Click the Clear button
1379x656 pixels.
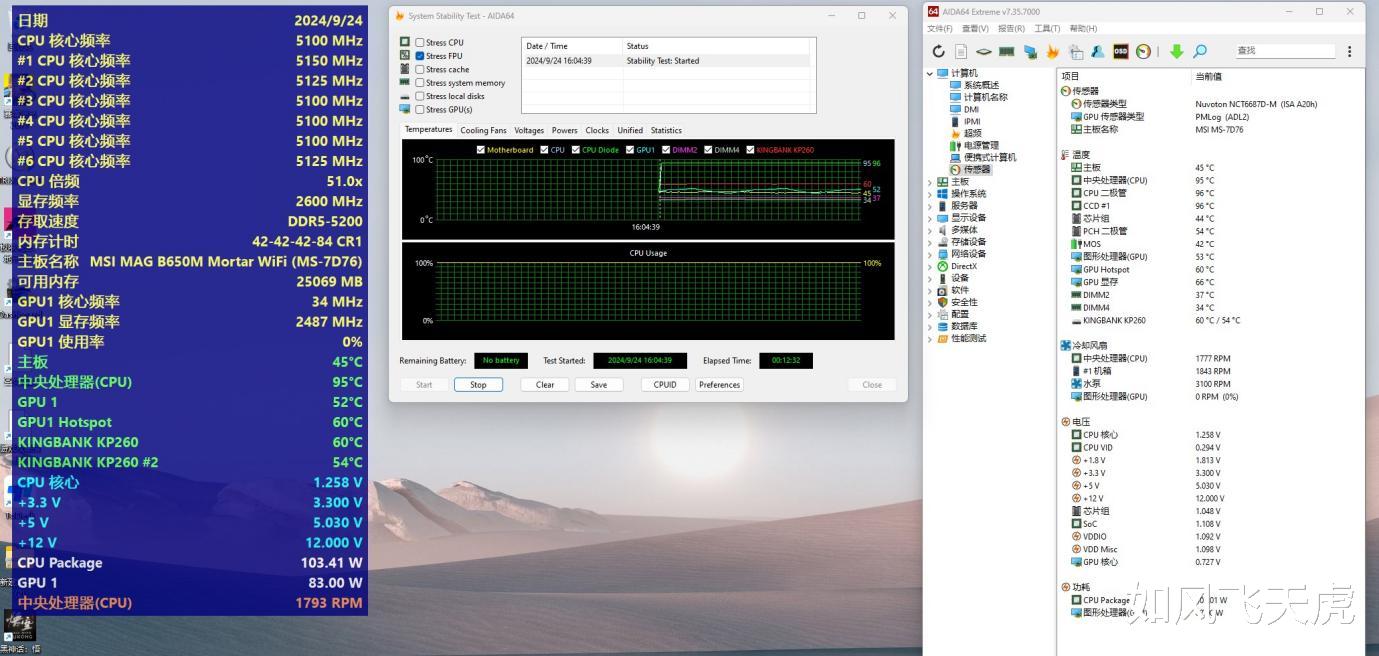545,385
